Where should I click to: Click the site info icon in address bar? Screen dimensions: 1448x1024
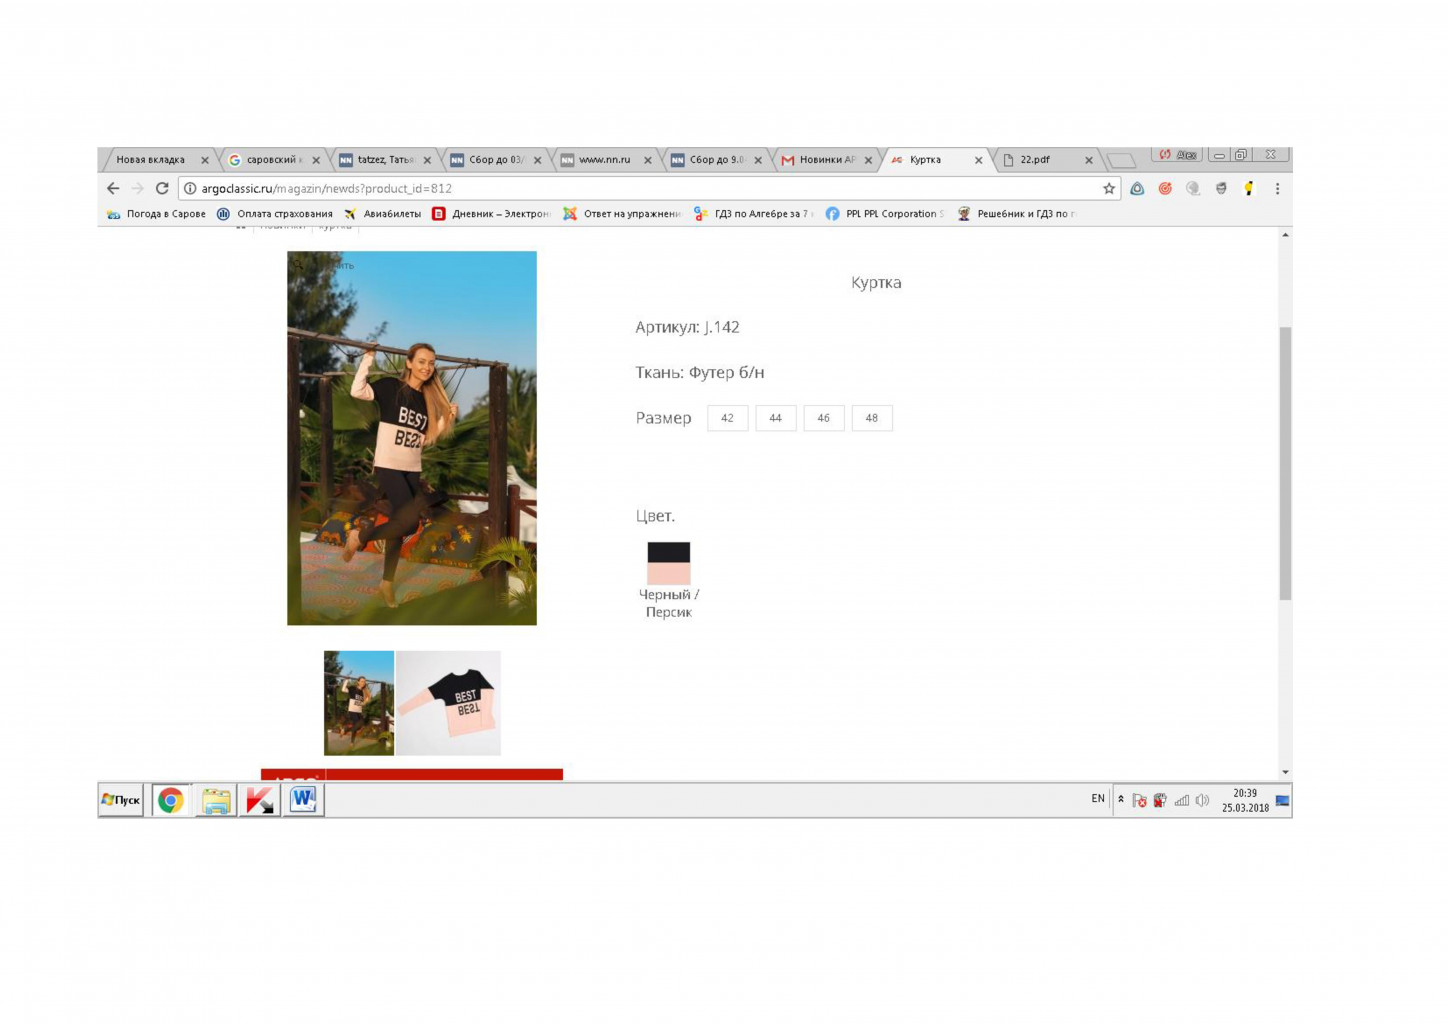click(190, 188)
